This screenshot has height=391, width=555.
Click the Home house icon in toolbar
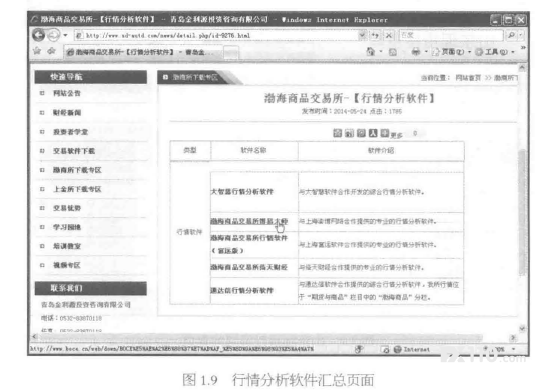click(371, 52)
